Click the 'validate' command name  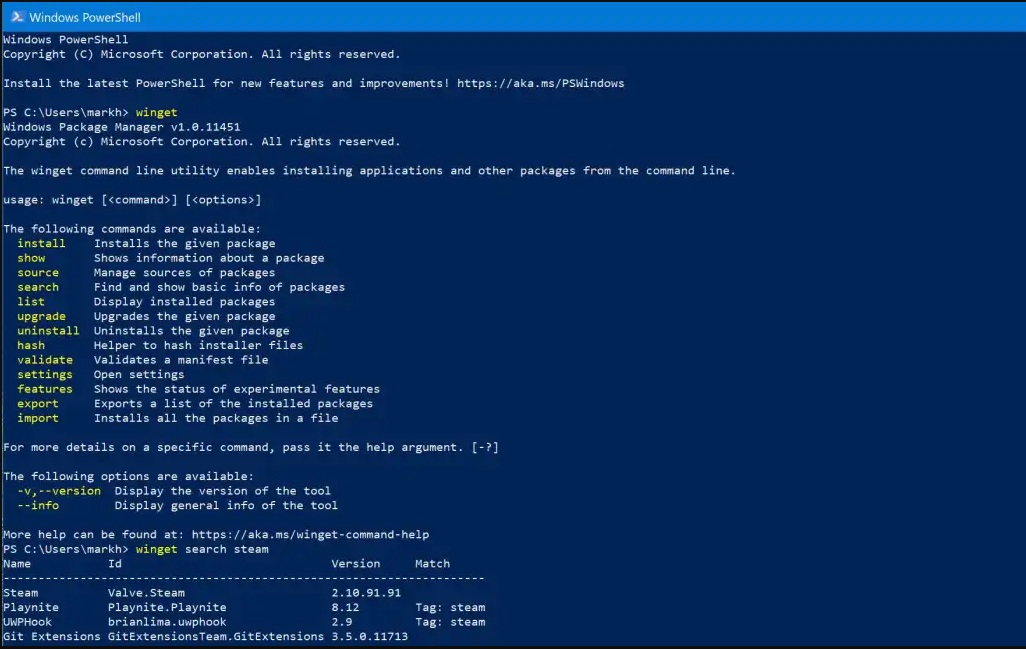44,360
